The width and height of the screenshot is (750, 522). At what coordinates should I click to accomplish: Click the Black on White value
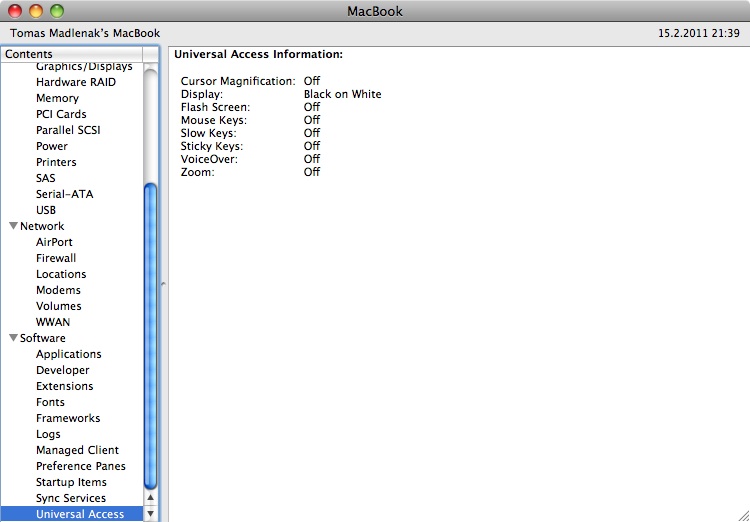click(342, 94)
